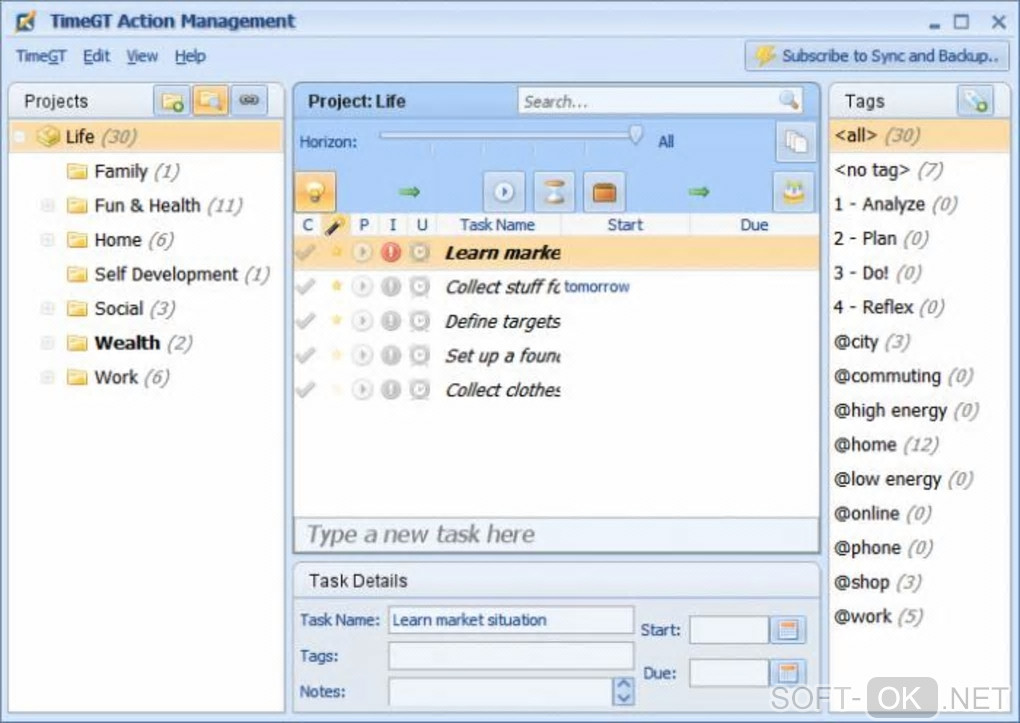Mark Define targets task as complete
The image size is (1020, 723).
click(306, 321)
